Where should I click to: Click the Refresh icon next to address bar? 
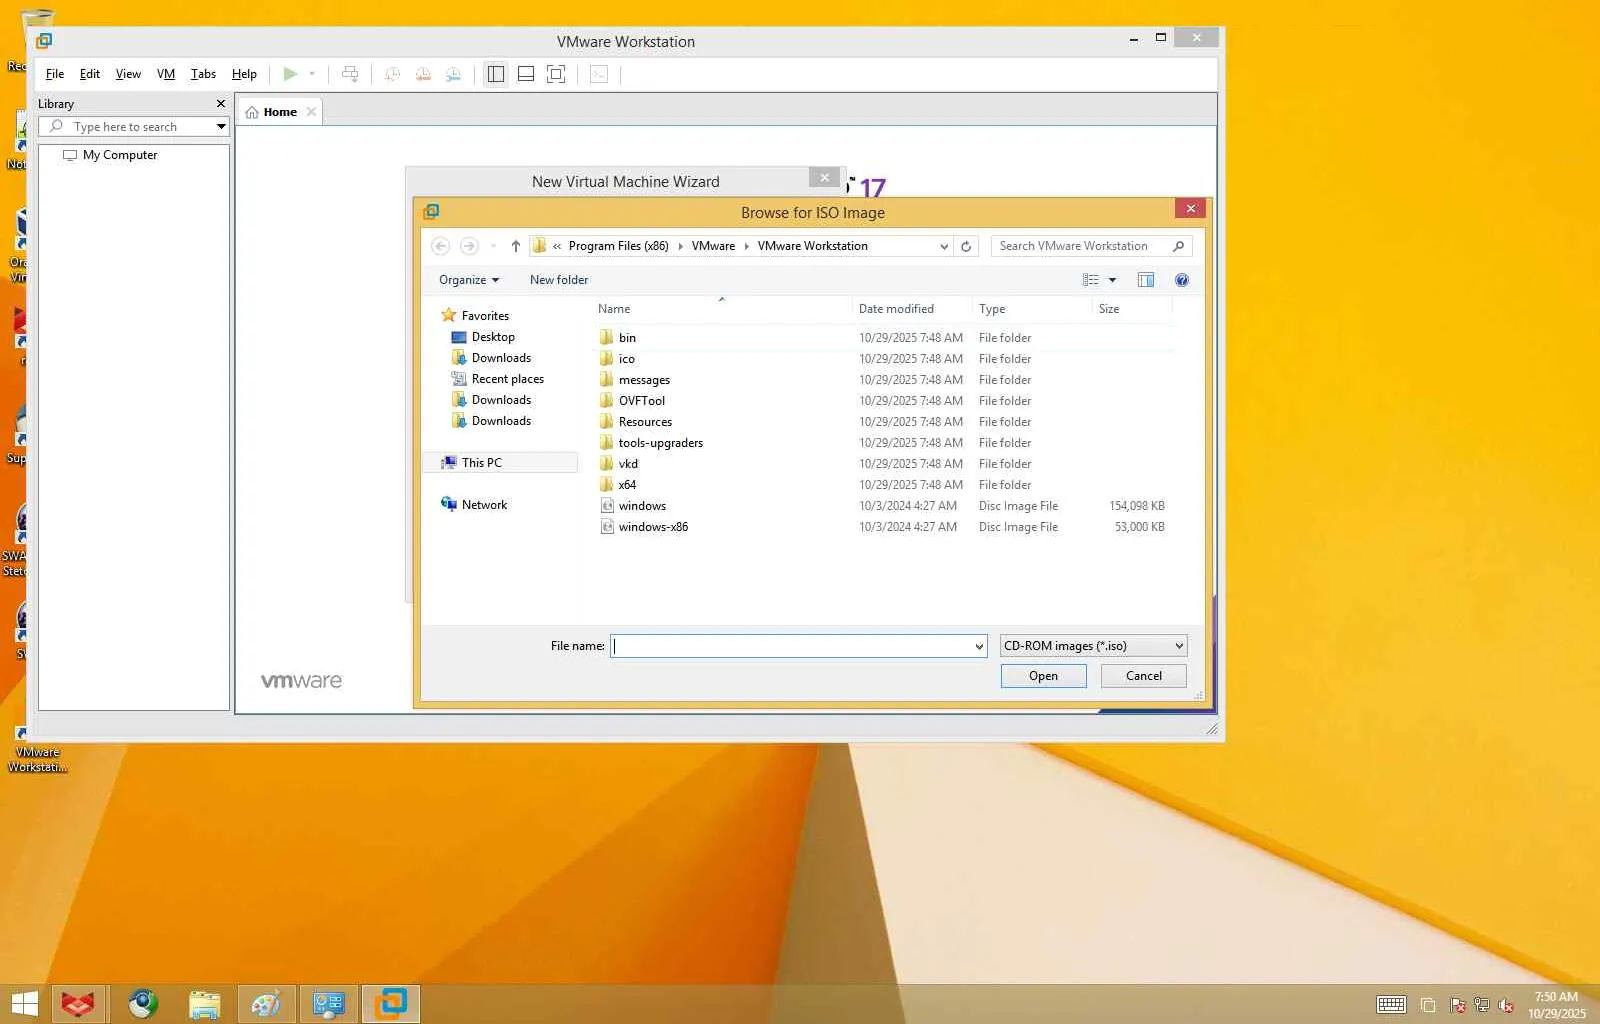[x=966, y=246]
